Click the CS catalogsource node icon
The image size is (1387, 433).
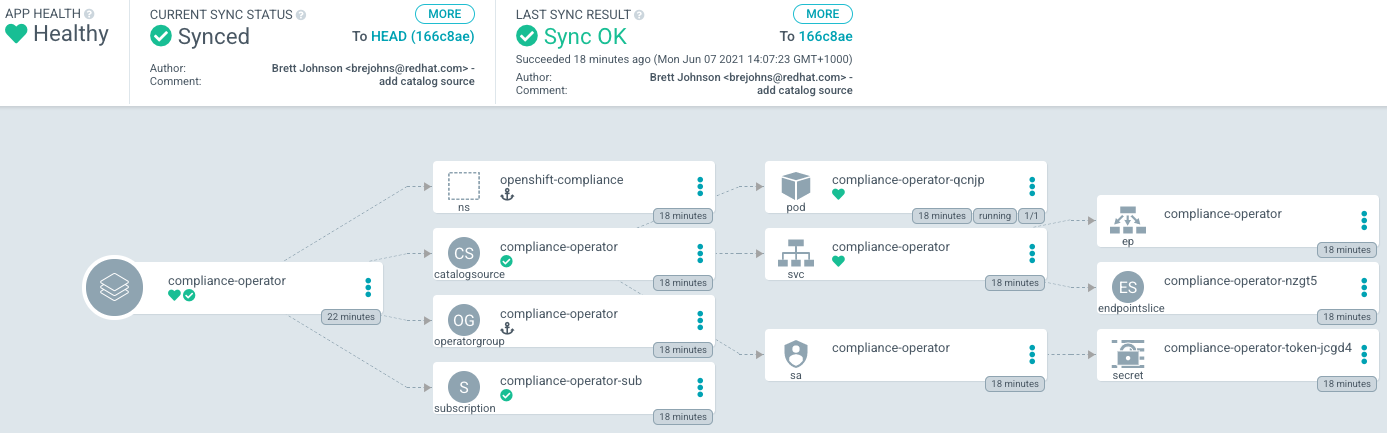pyautogui.click(x=464, y=253)
